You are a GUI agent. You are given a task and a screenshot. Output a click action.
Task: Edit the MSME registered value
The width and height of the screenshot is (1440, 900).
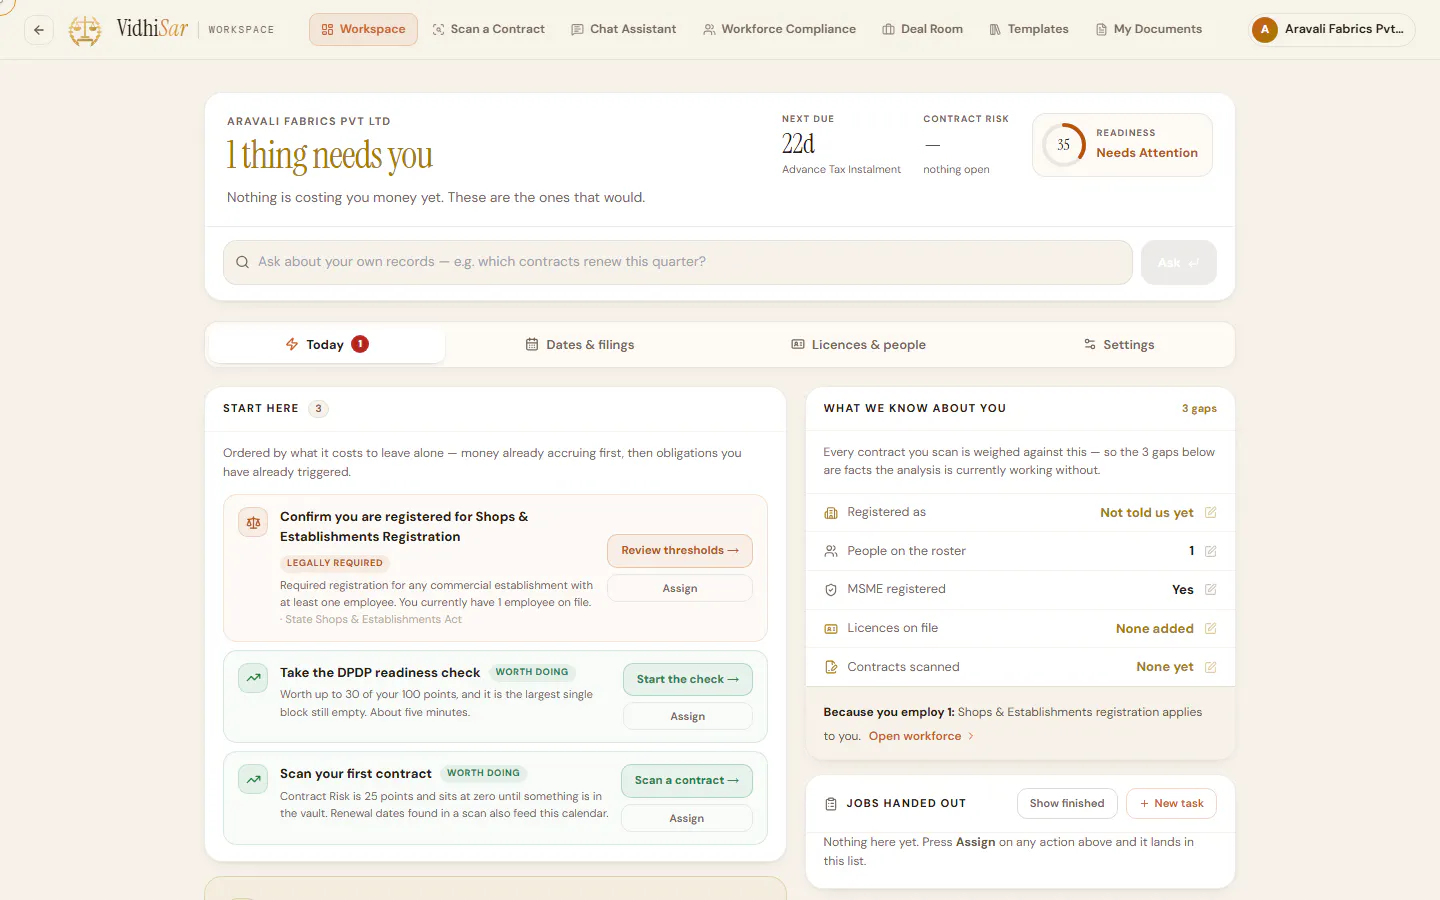[1210, 590]
